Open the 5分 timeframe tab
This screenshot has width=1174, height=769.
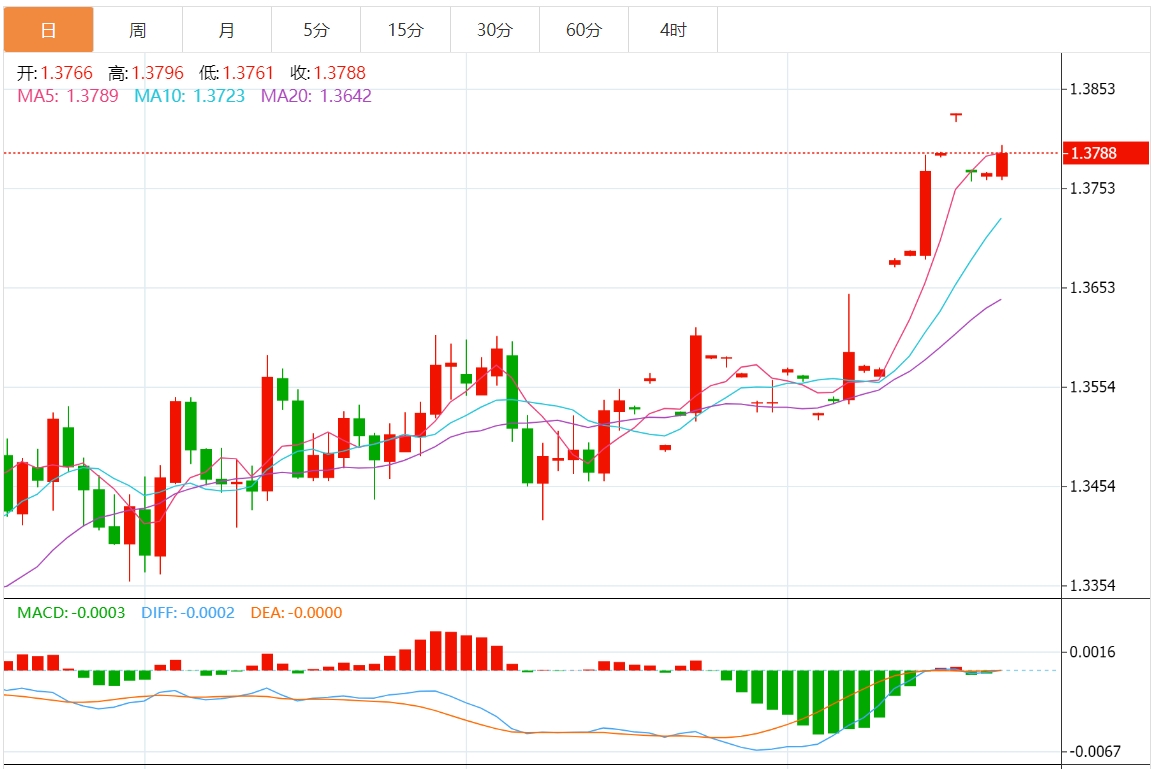[x=316, y=30]
